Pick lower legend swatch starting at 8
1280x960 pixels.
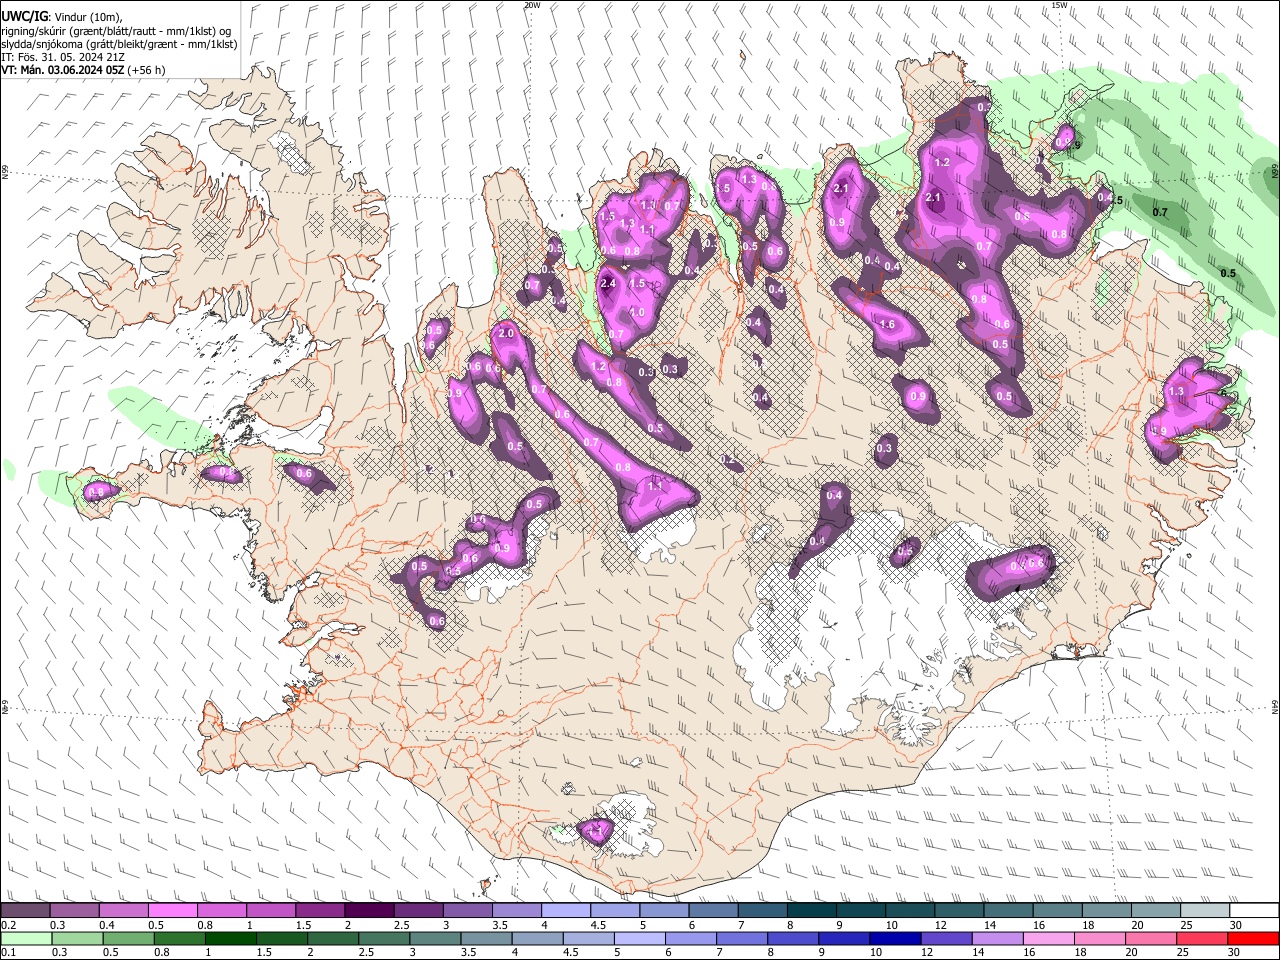pyautogui.click(x=793, y=938)
